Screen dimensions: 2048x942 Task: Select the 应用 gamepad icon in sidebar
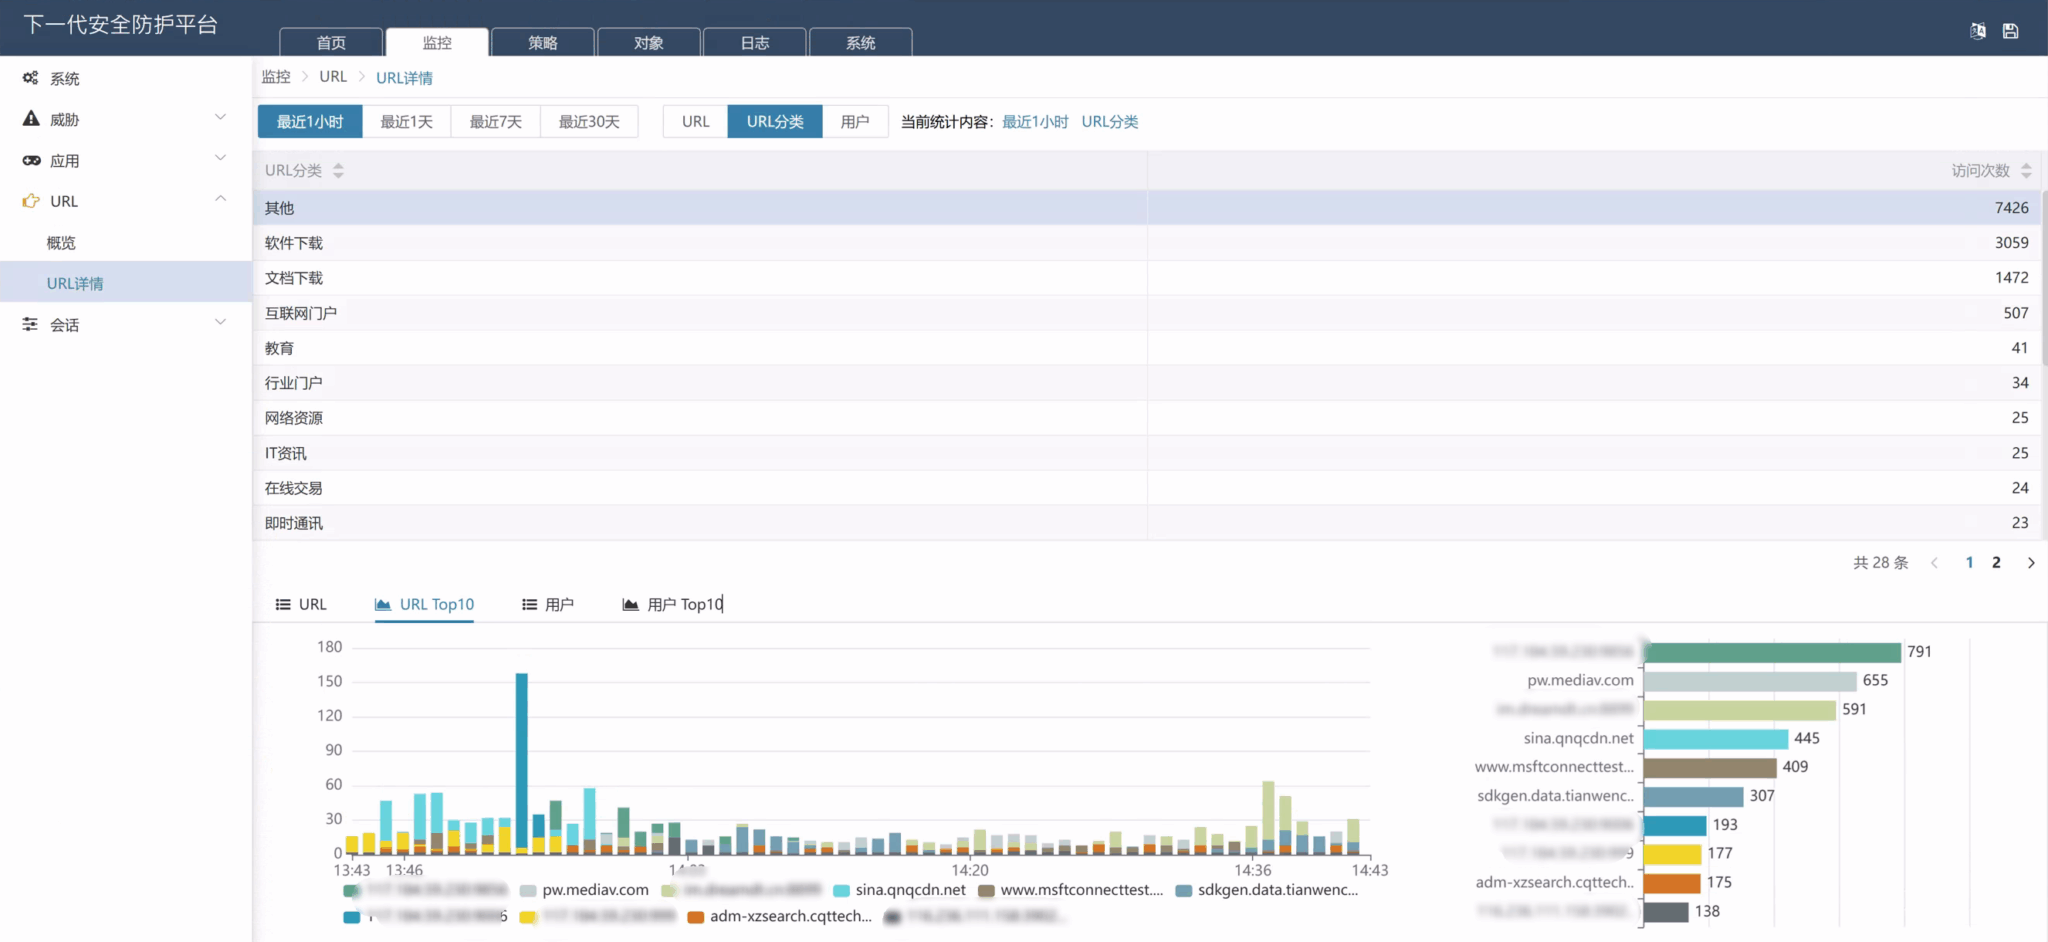click(x=31, y=160)
